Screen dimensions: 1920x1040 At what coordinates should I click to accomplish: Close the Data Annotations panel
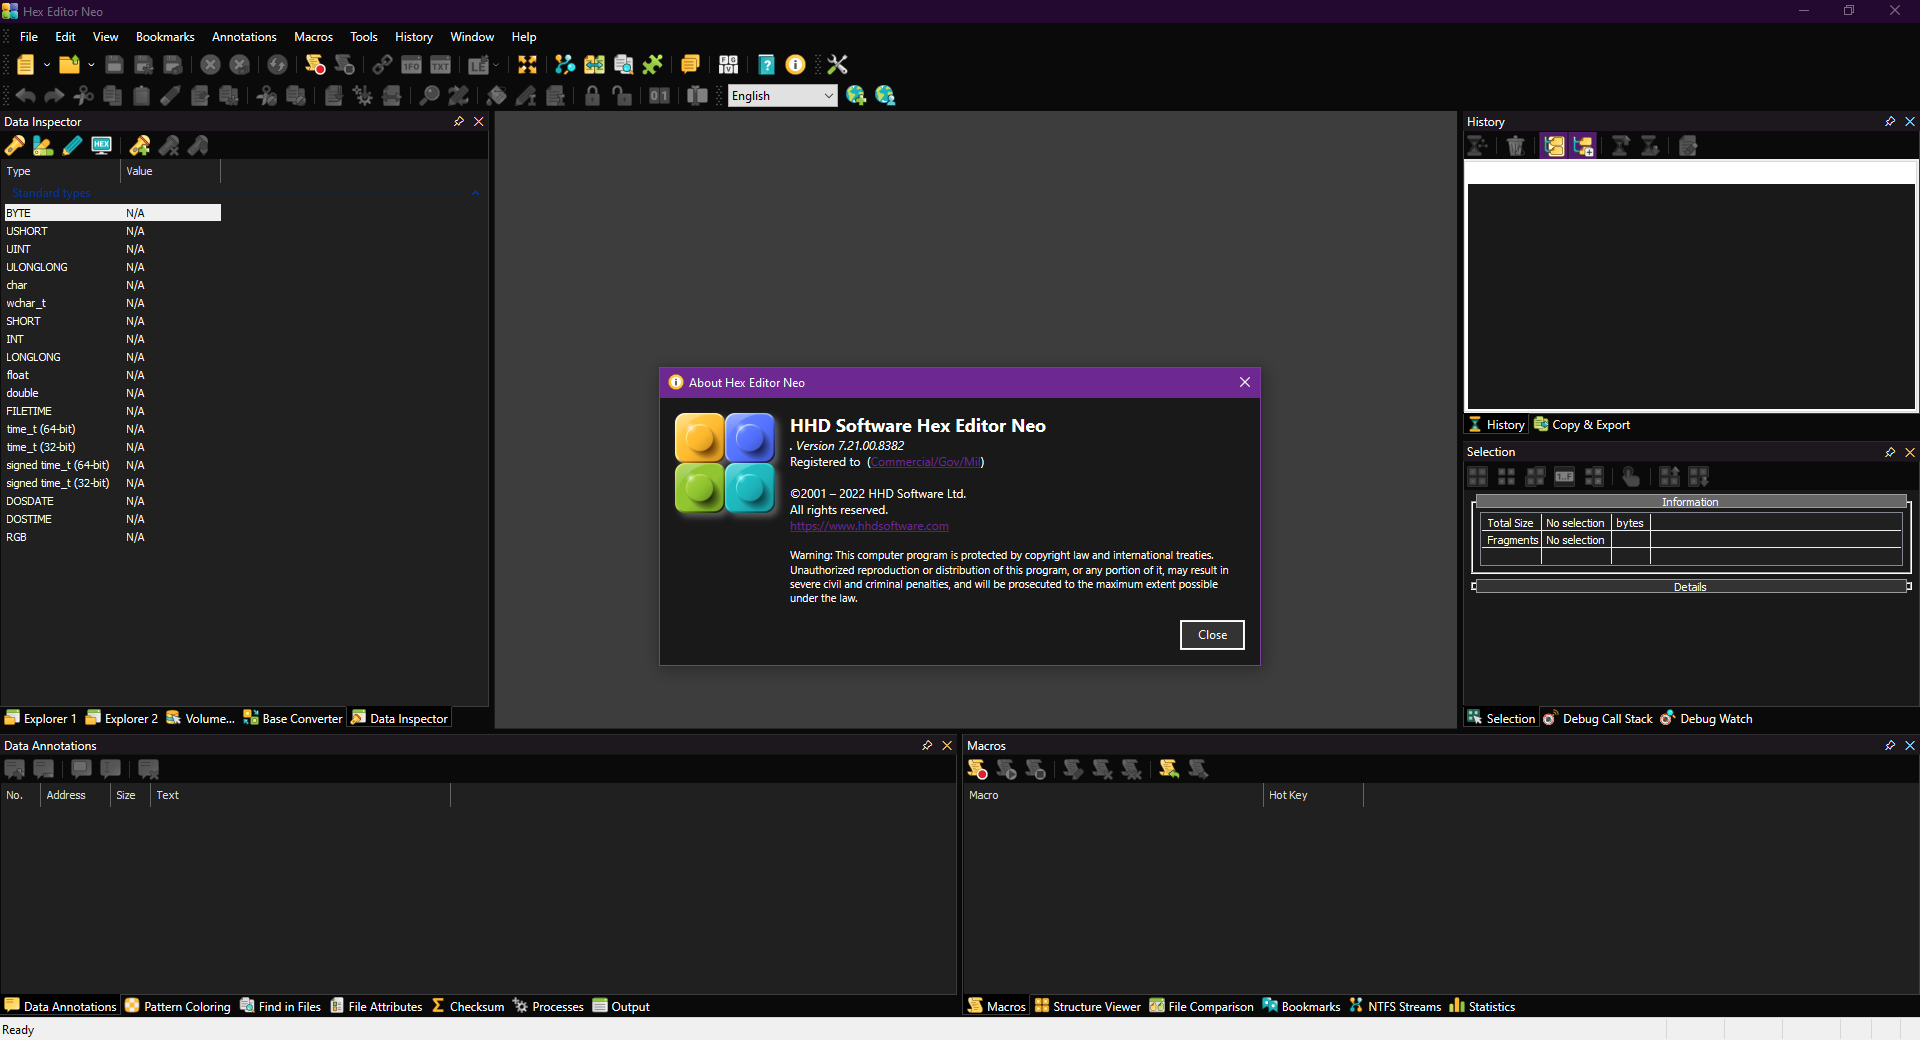click(947, 746)
